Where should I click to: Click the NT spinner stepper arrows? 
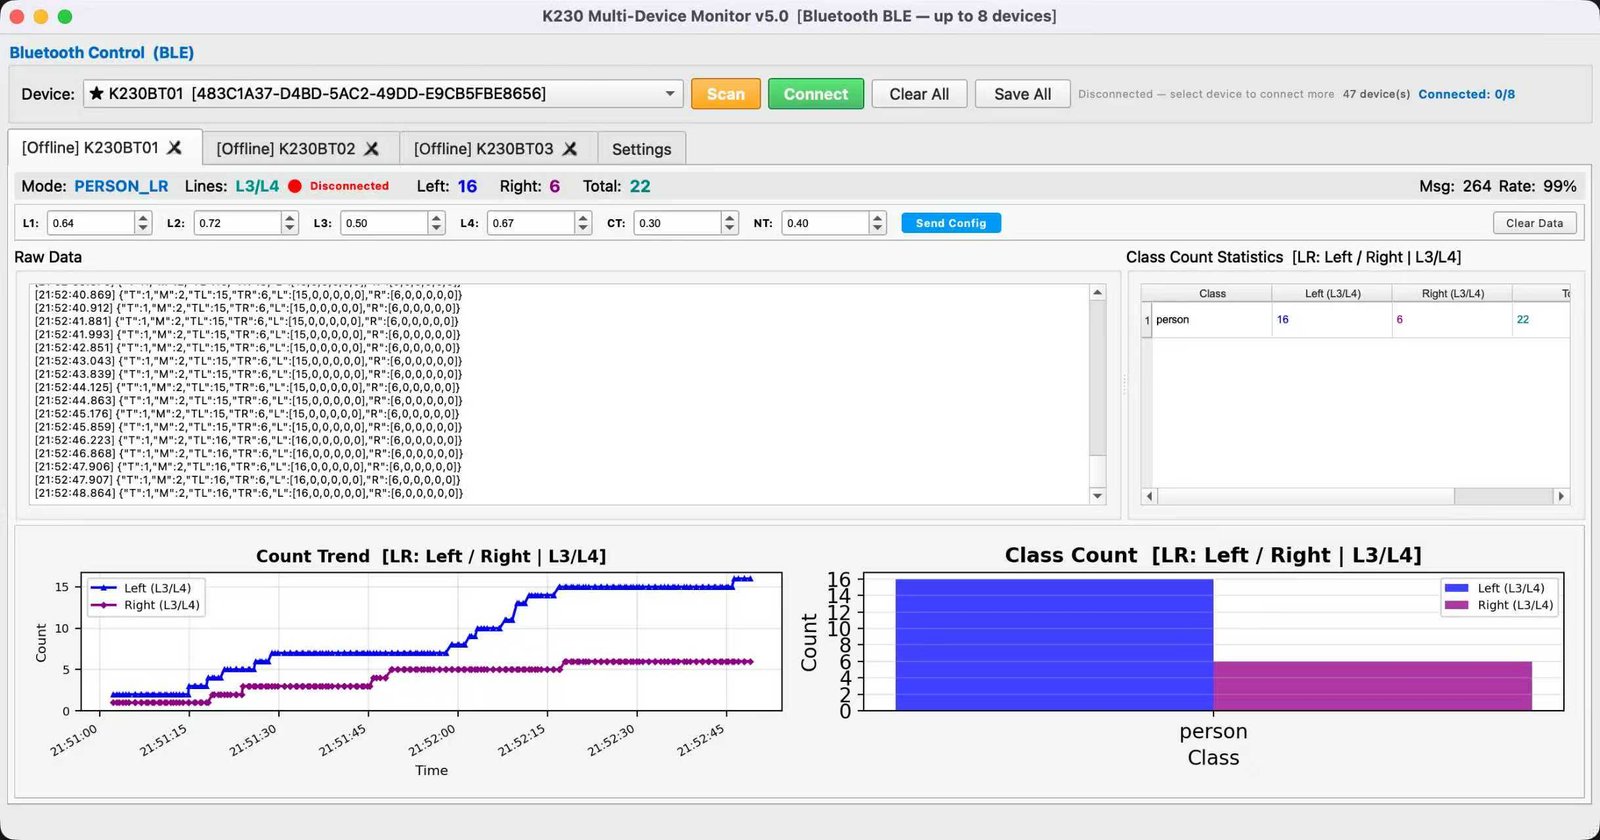[877, 223]
